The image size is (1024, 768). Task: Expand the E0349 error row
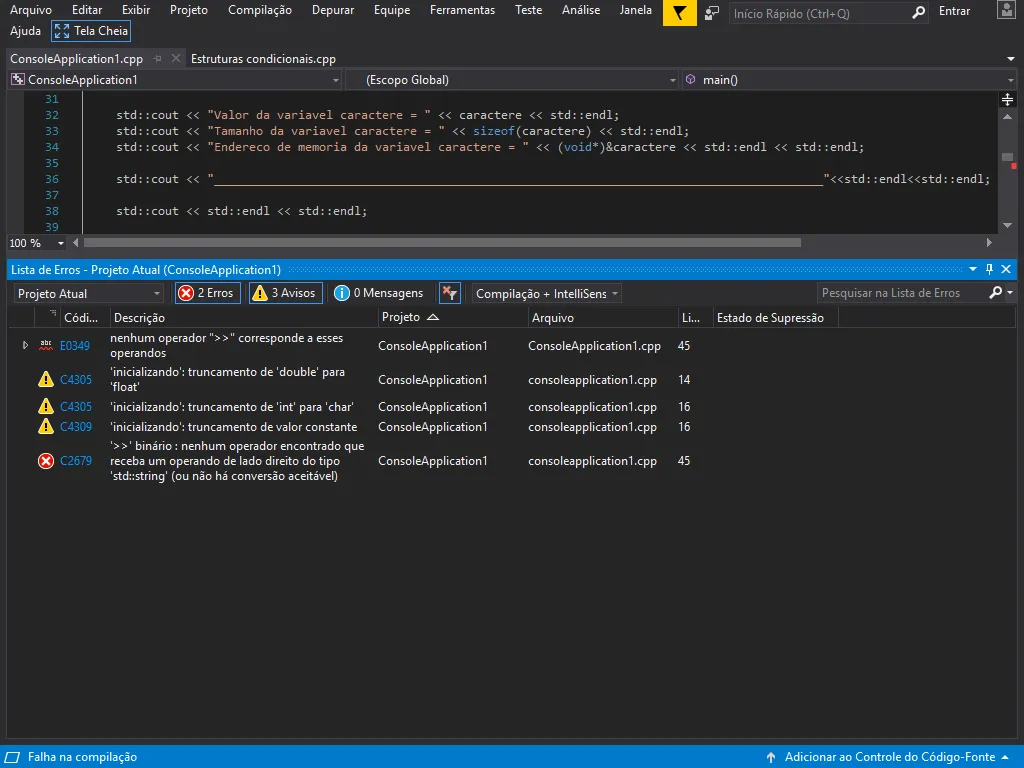click(25, 345)
